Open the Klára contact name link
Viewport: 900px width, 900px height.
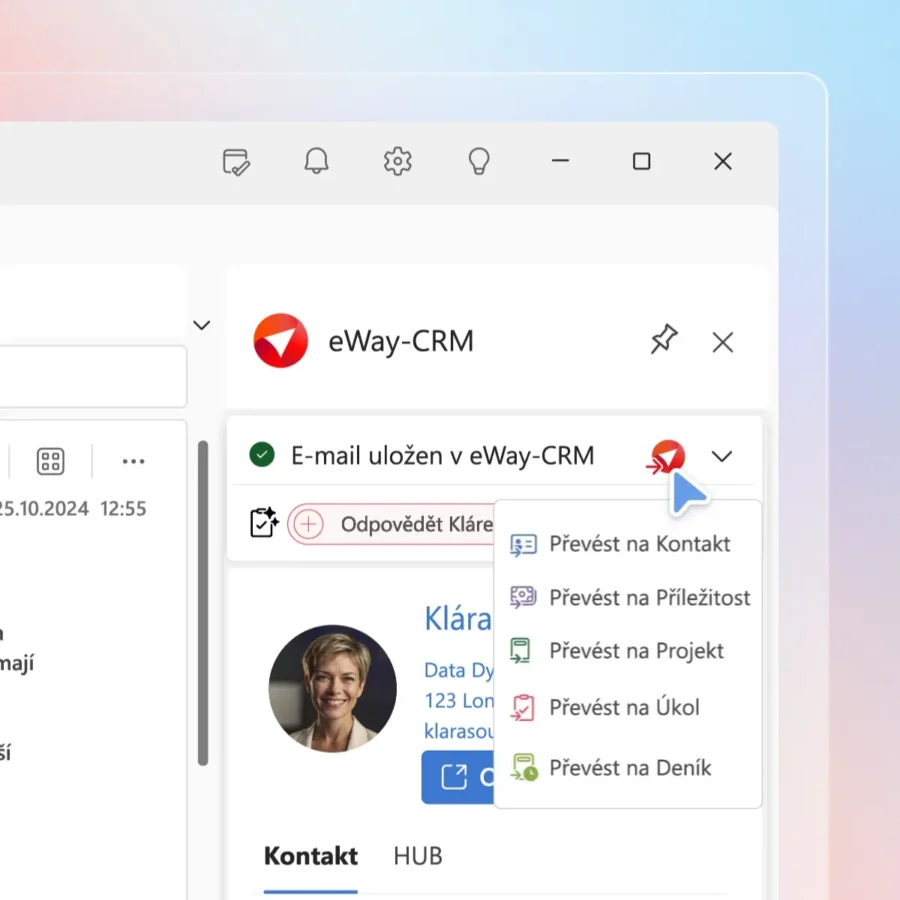coord(458,619)
